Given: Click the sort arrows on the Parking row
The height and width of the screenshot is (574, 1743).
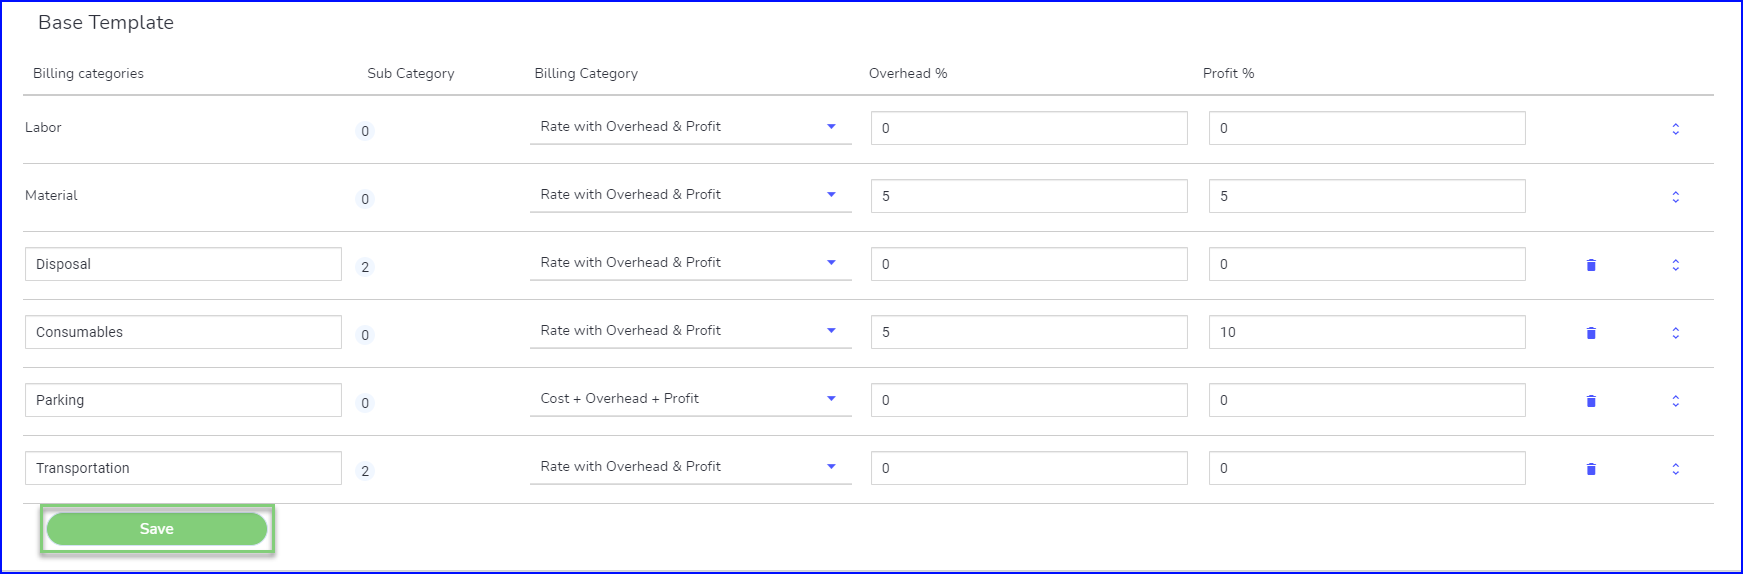Looking at the screenshot, I should click(1676, 401).
